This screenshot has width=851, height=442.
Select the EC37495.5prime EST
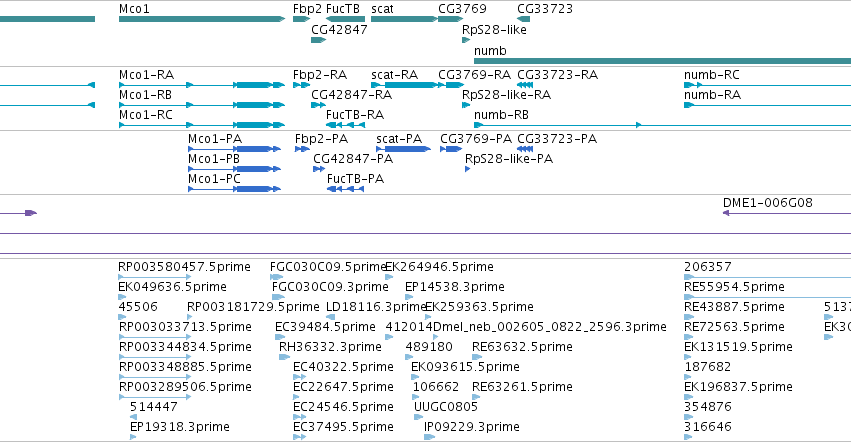tap(344, 426)
